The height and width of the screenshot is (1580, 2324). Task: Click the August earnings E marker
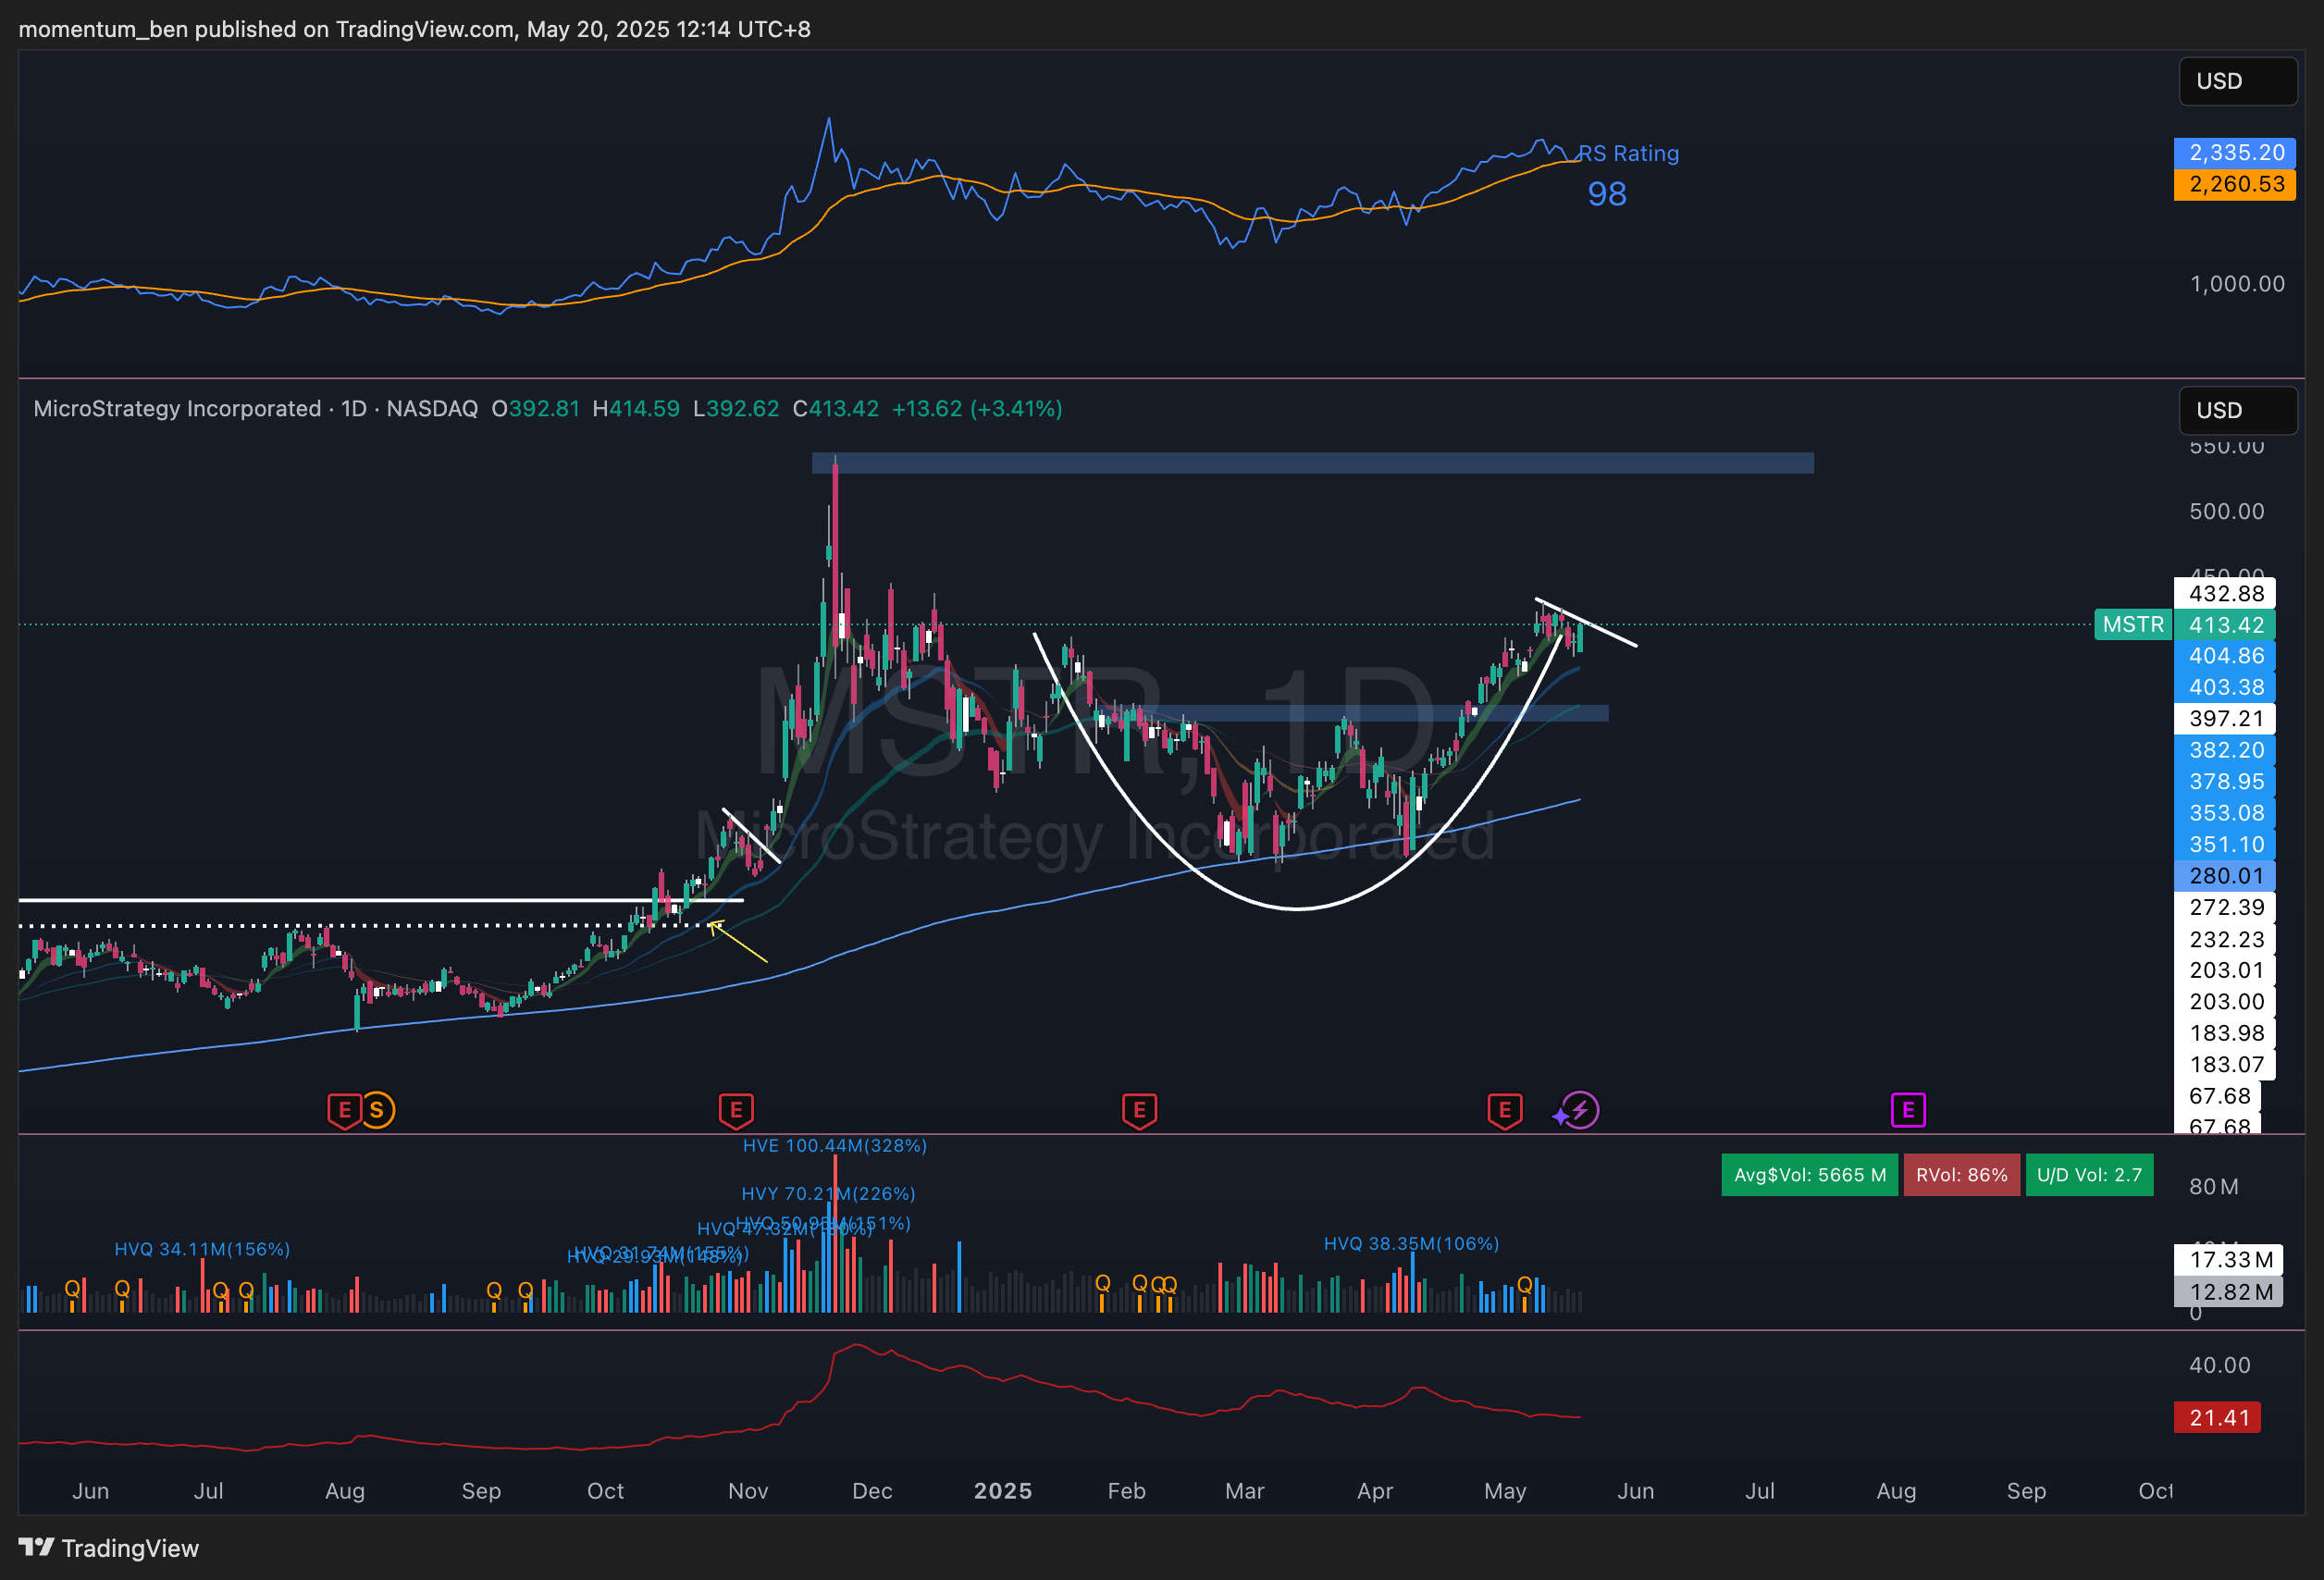click(x=344, y=1110)
